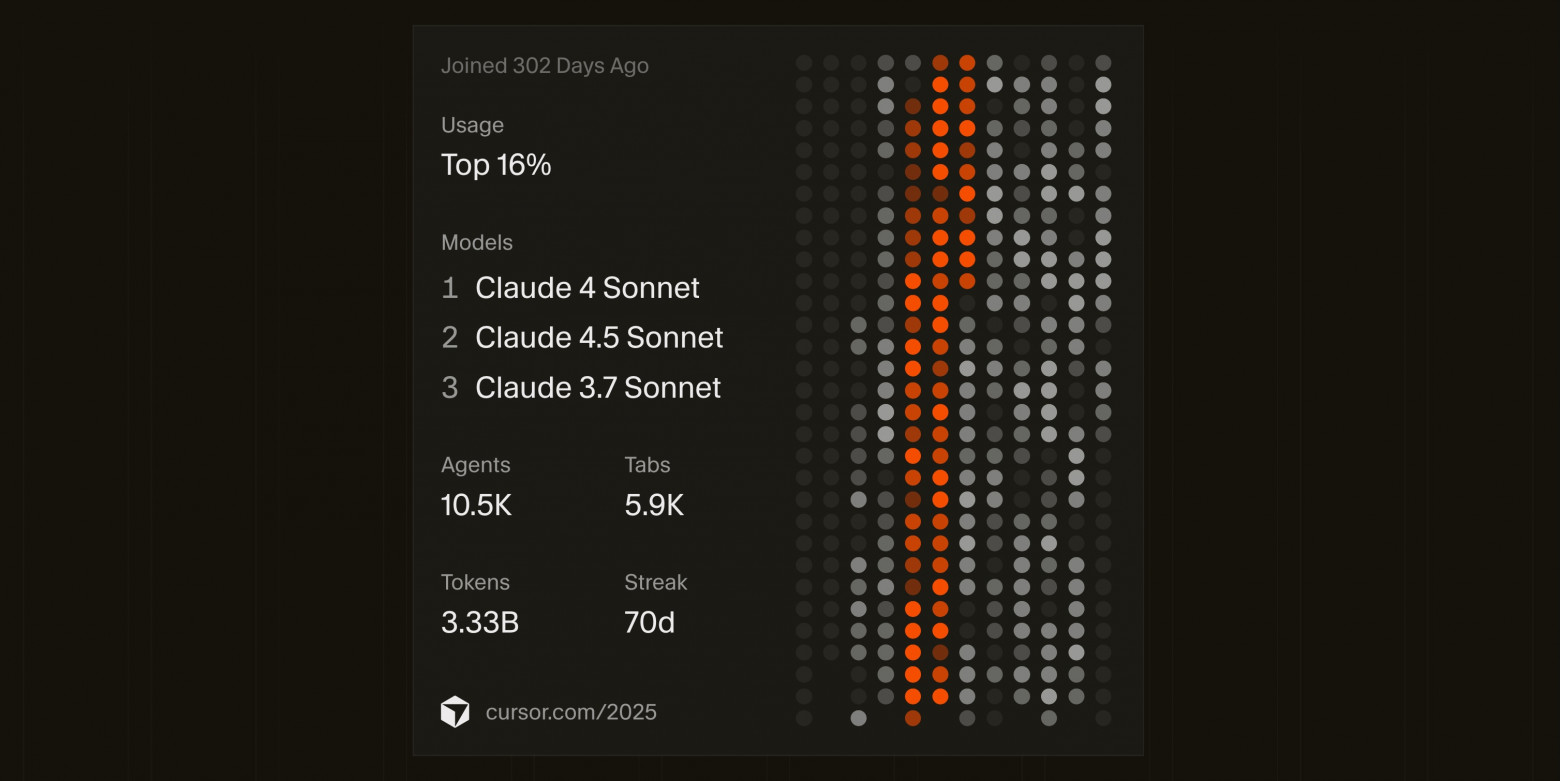This screenshot has height=781, width=1560.
Task: Click rank number 3 beside the third model
Action: 450,388
